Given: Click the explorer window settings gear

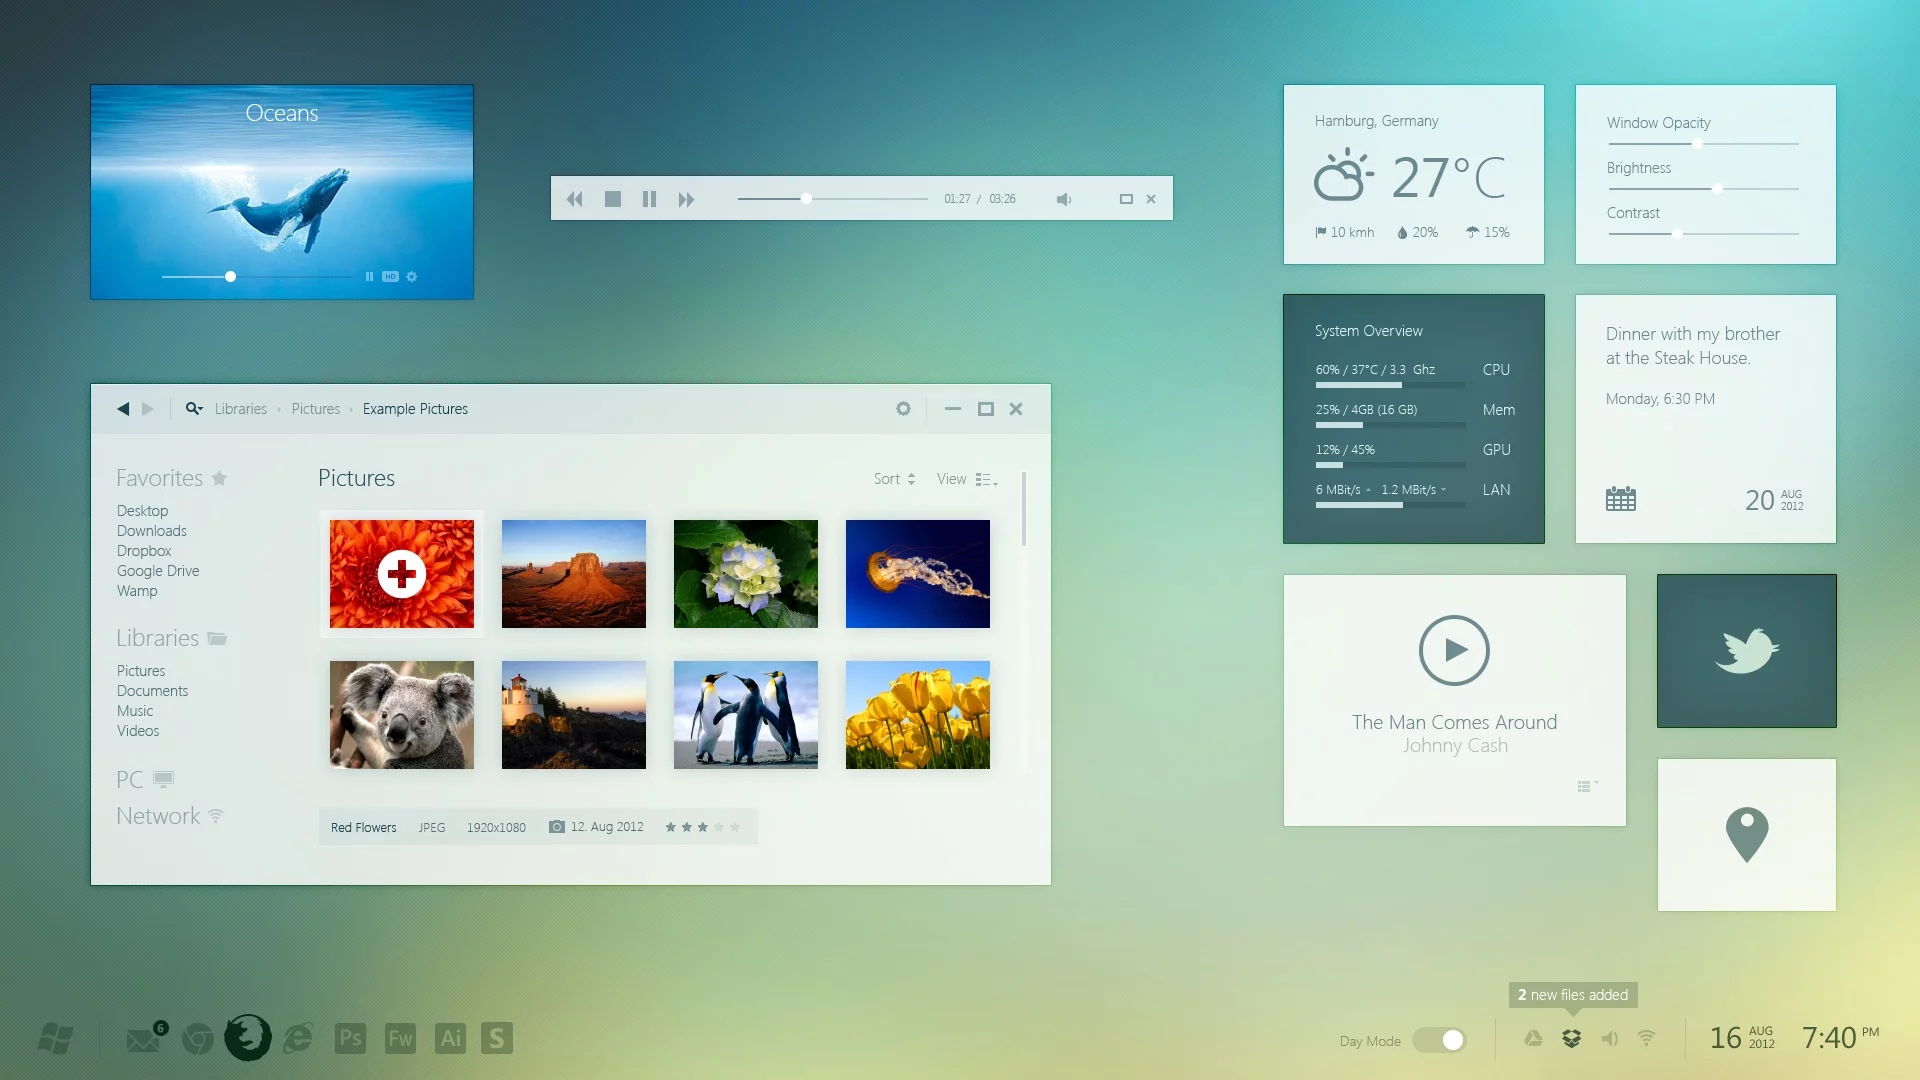Looking at the screenshot, I should tap(903, 409).
